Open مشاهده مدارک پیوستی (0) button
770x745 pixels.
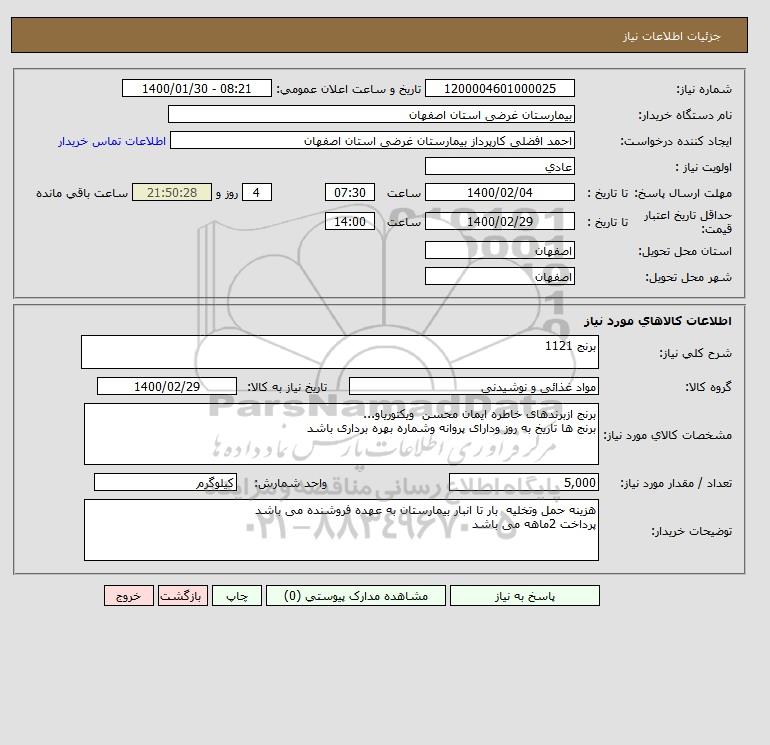356,596
